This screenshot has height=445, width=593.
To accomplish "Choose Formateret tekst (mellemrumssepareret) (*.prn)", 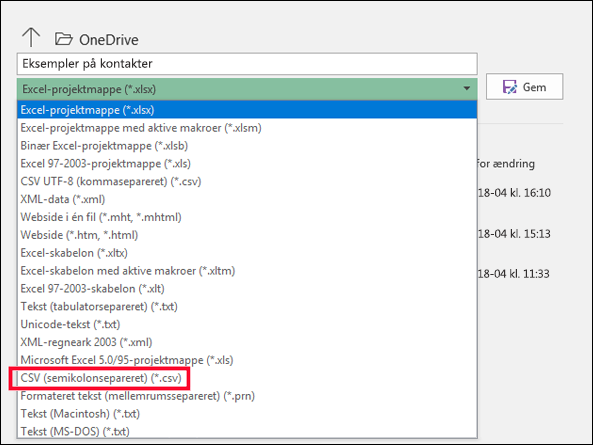I will [247, 396].
